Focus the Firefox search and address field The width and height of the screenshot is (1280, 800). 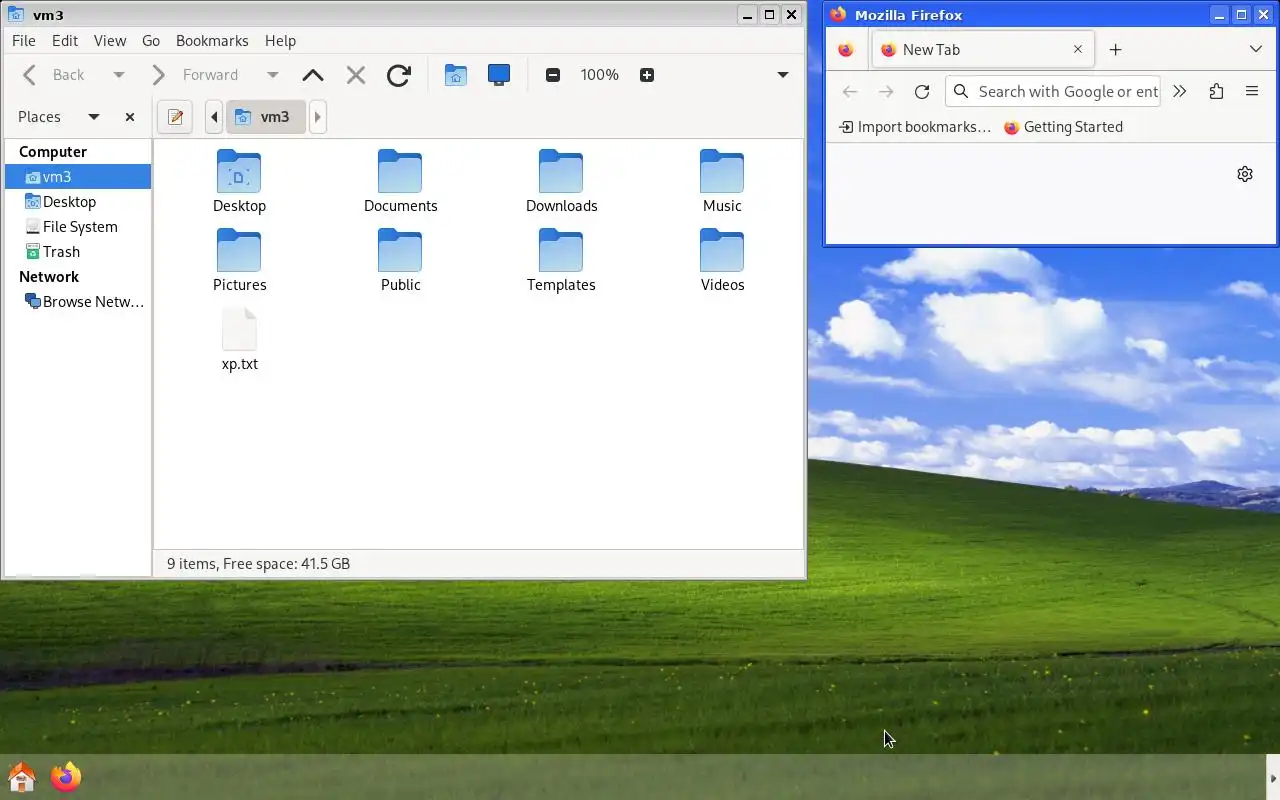tap(1053, 92)
